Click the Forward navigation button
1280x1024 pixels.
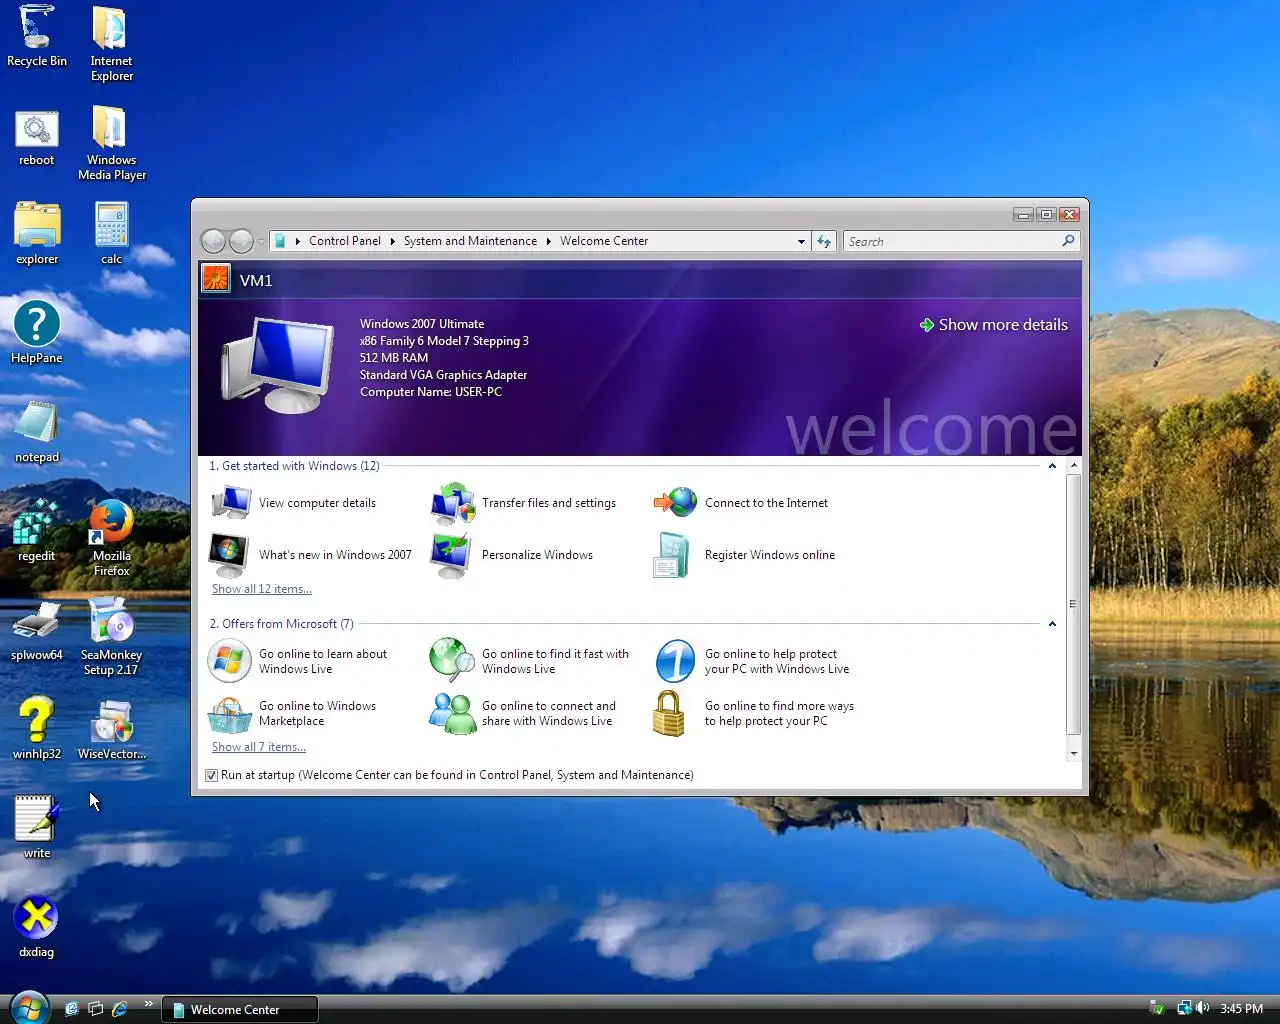tap(241, 241)
